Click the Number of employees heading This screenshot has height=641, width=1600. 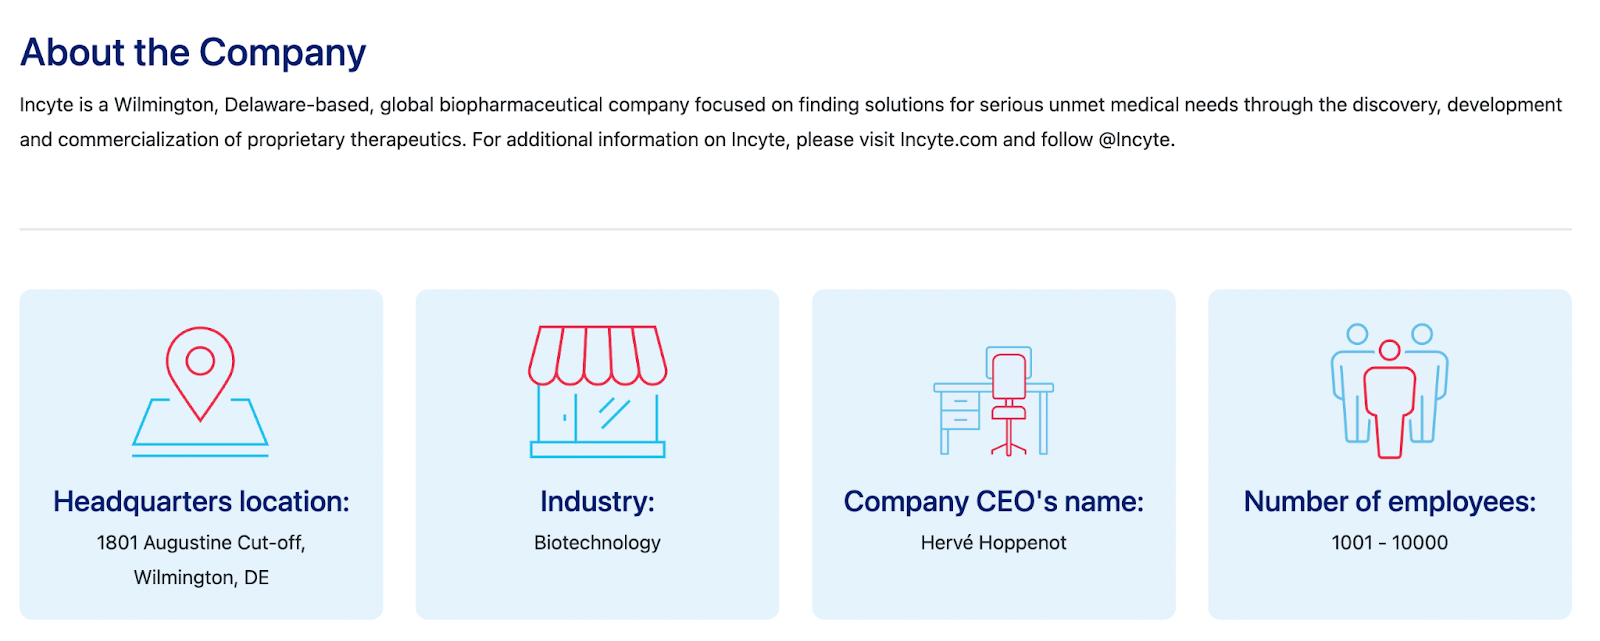[1389, 501]
